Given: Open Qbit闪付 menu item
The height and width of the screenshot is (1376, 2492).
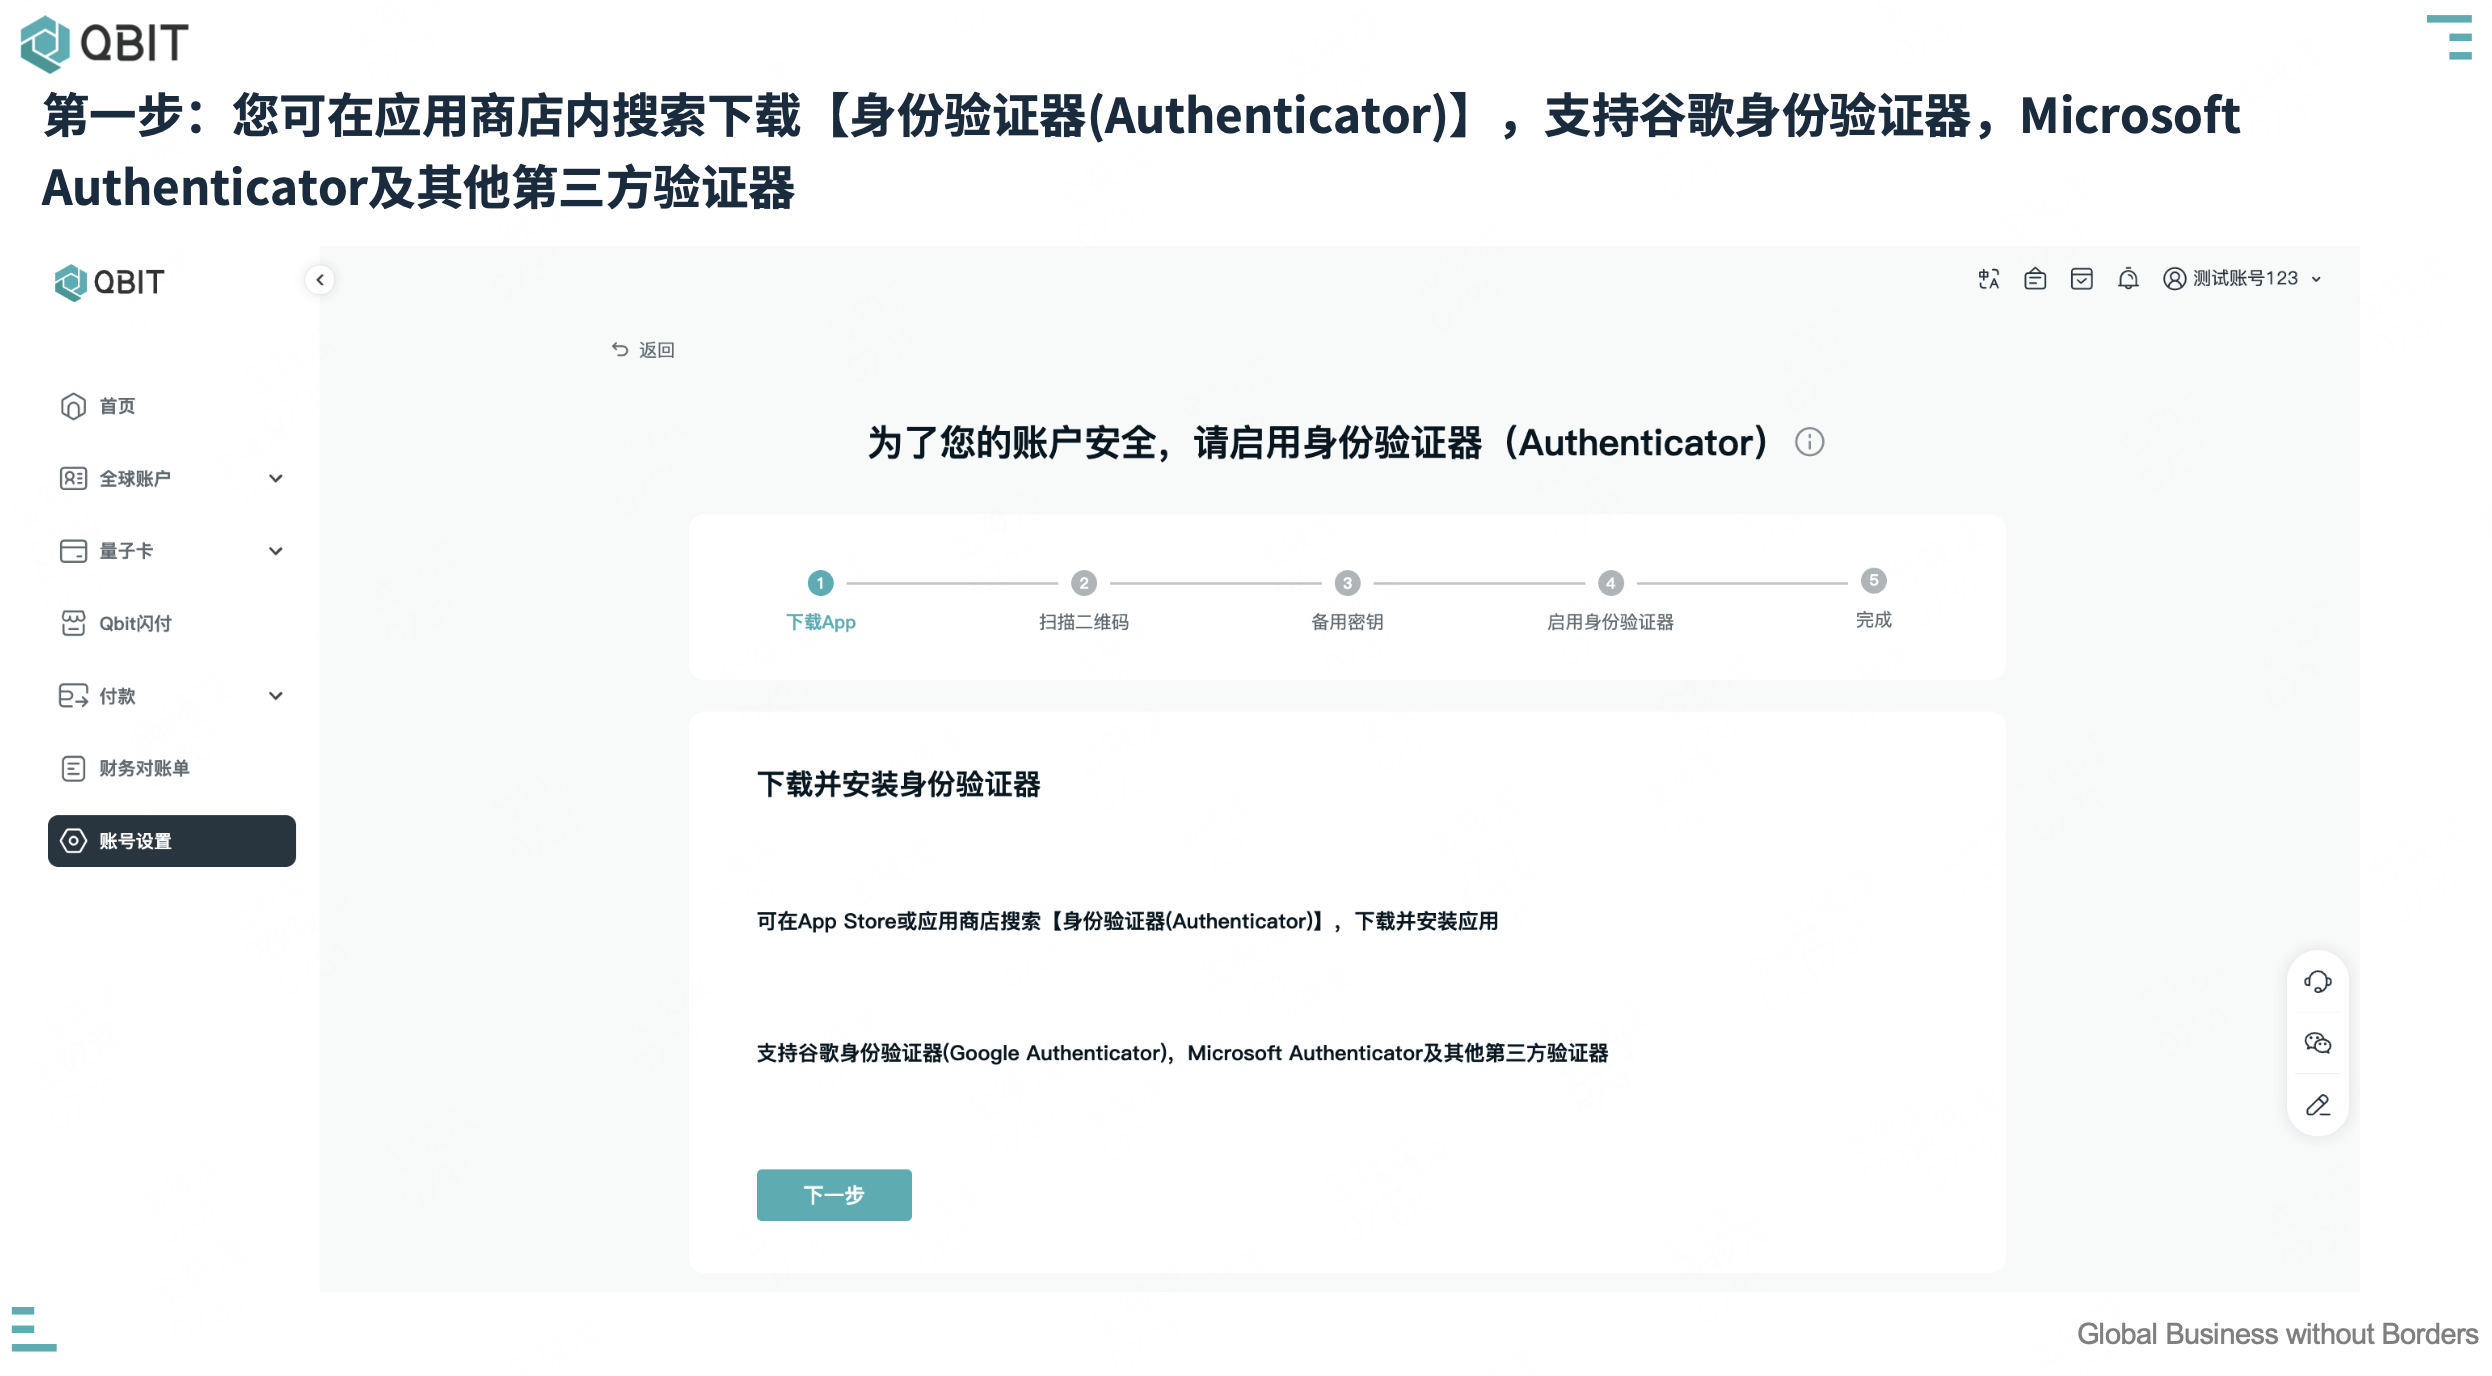Looking at the screenshot, I should coord(172,624).
